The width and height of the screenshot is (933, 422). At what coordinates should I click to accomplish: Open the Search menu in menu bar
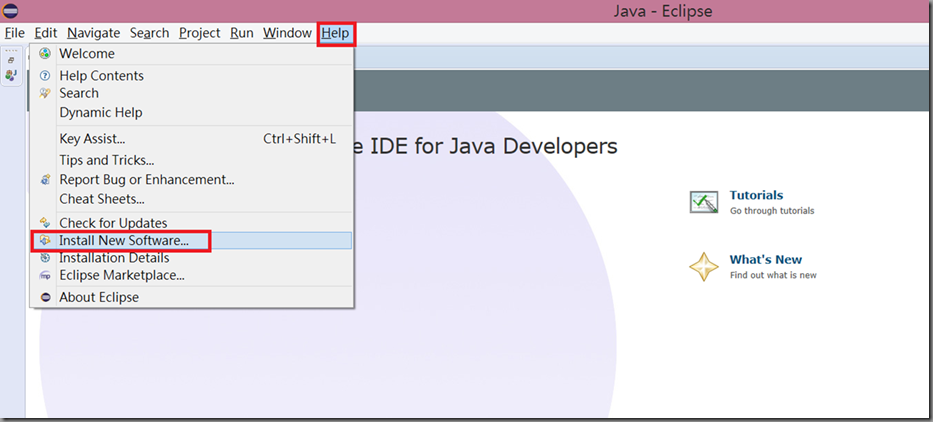[149, 33]
